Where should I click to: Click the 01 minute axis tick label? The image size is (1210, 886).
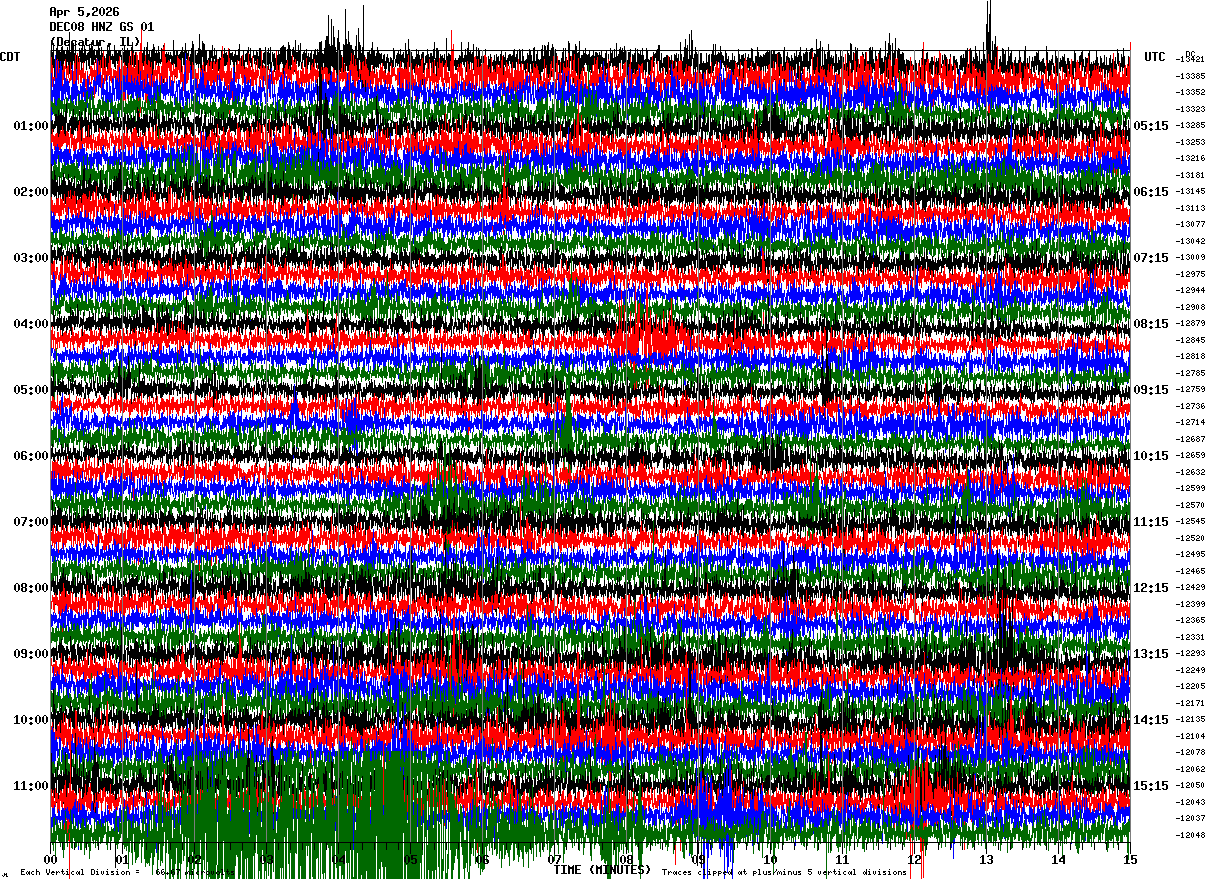coord(123,859)
